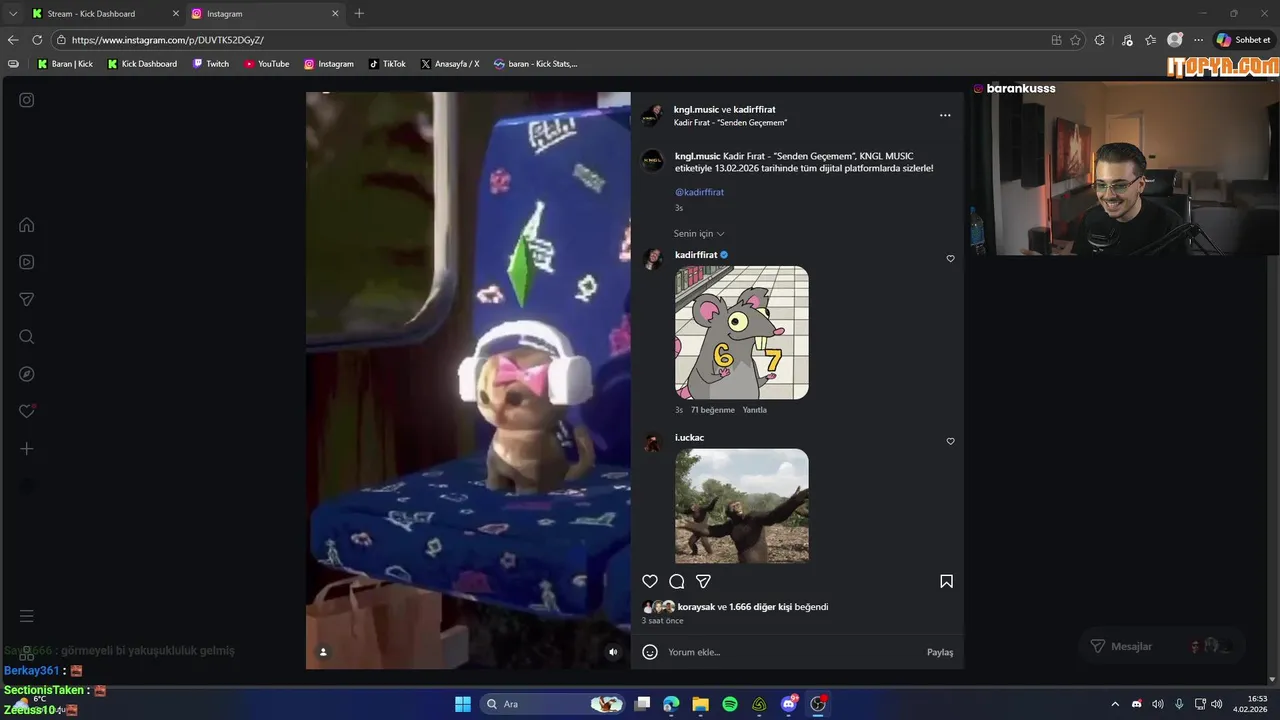Image resolution: width=1280 pixels, height=720 pixels.
Task: Click taskbar search box 'Ara'
Action: pyautogui.click(x=554, y=704)
